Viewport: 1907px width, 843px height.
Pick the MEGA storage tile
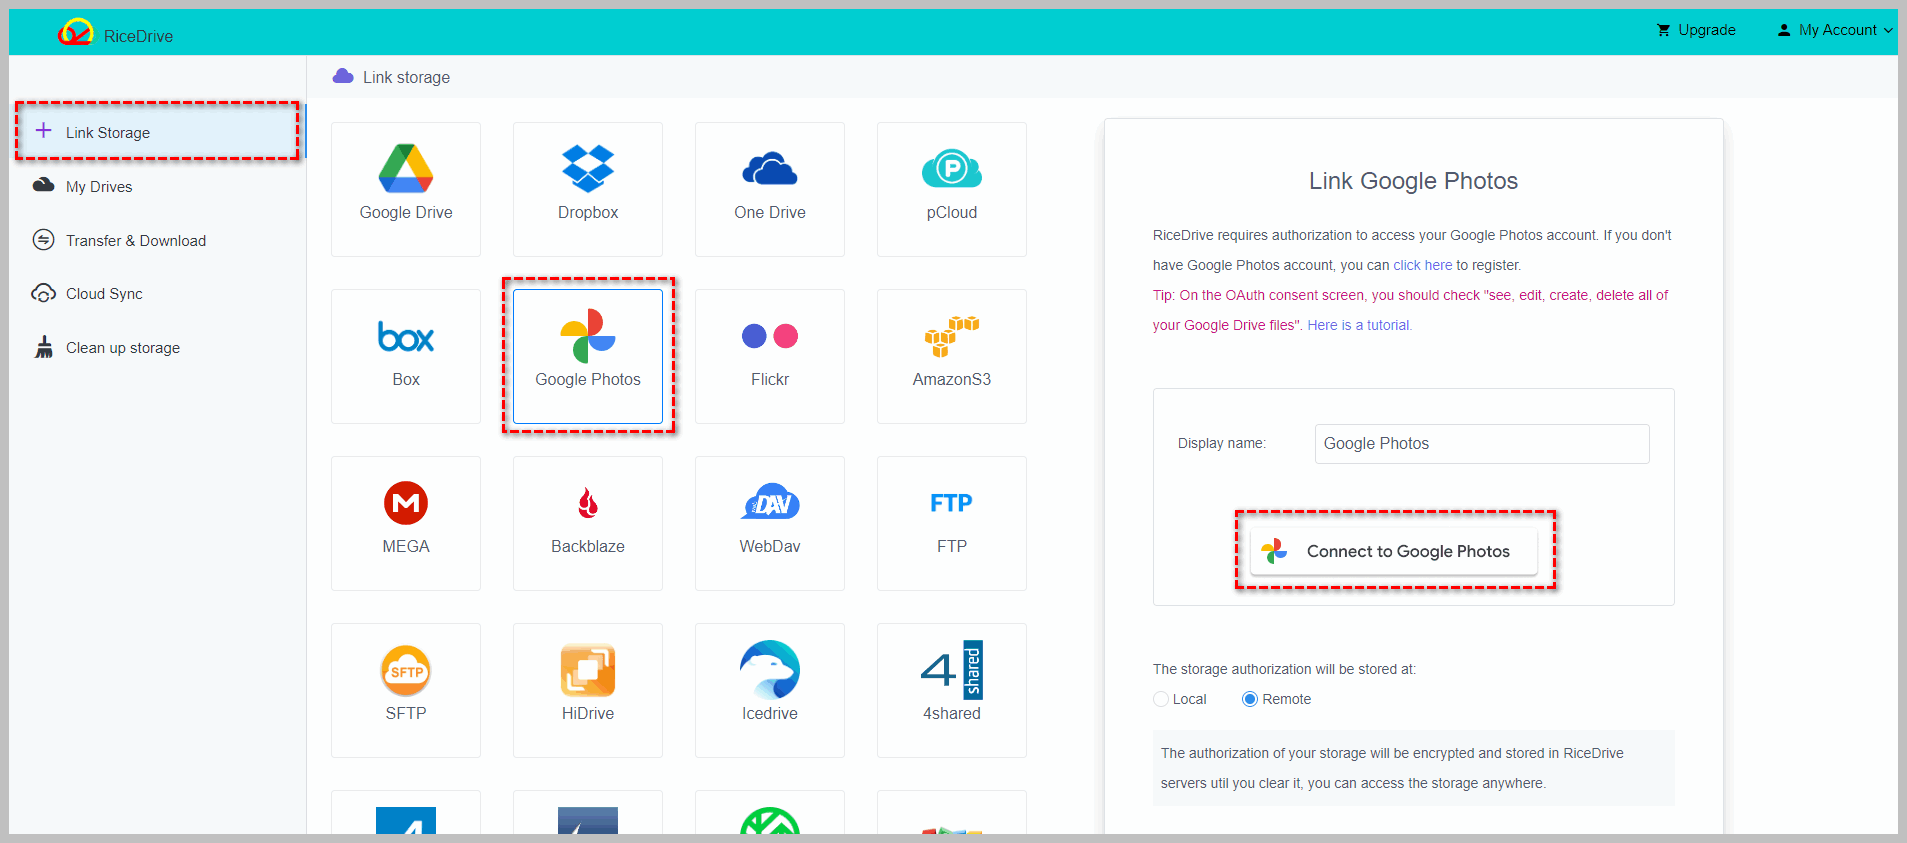click(406, 523)
